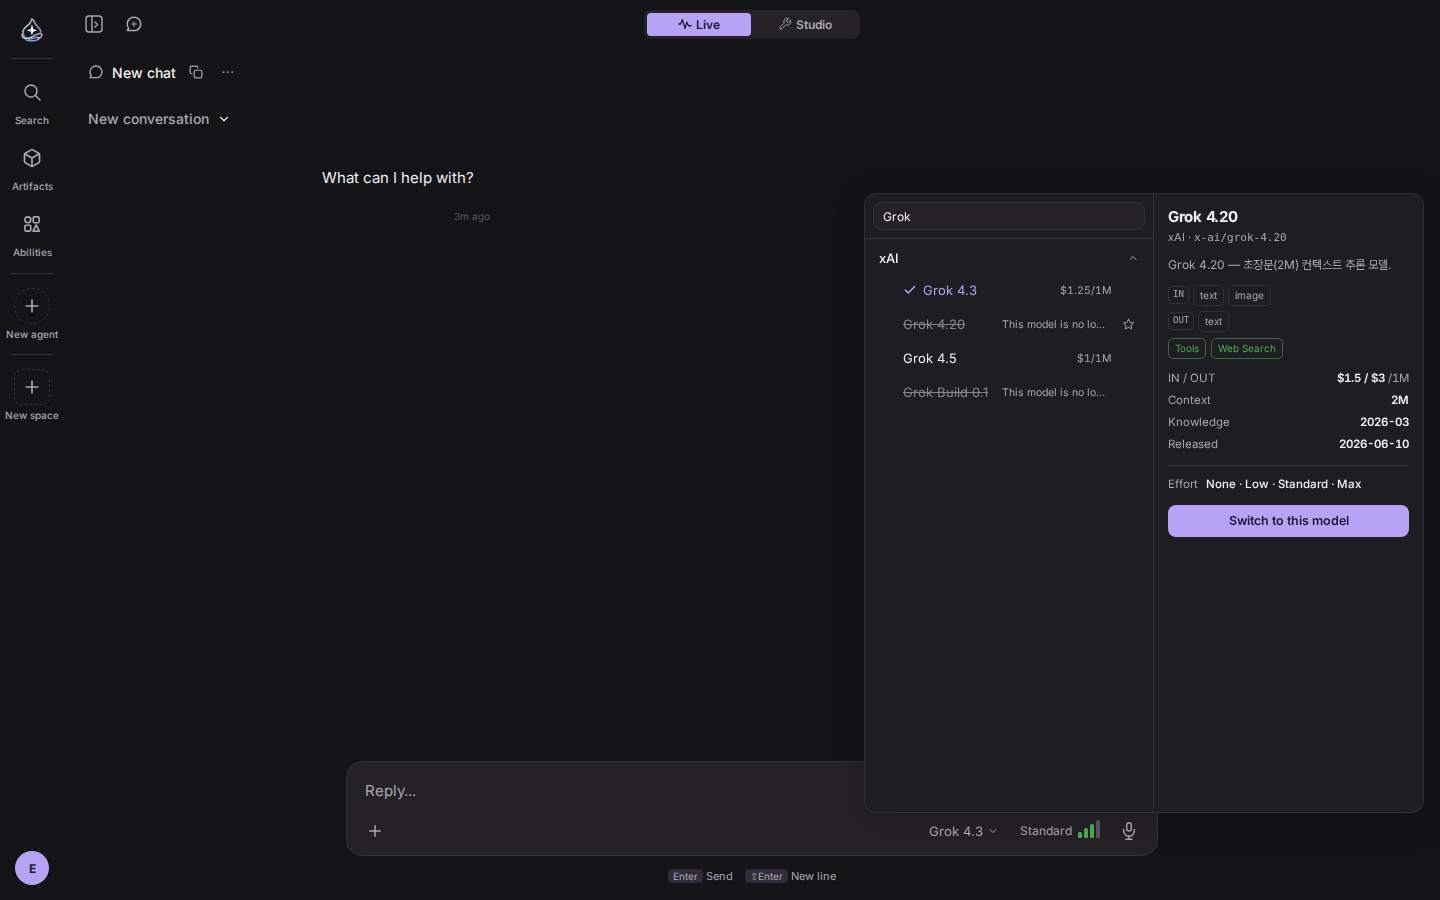Click the Grok 4.20 details heading
1440x900 pixels.
click(1203, 217)
